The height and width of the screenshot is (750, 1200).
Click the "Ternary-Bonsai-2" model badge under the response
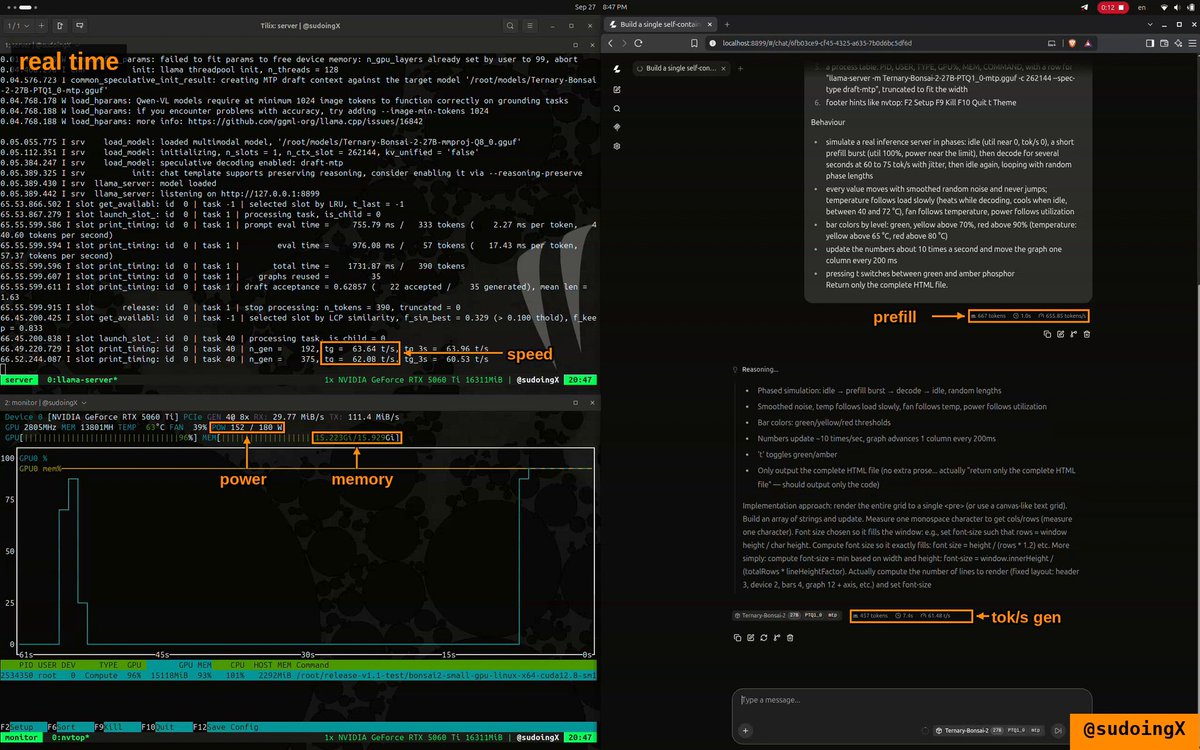tap(786, 615)
